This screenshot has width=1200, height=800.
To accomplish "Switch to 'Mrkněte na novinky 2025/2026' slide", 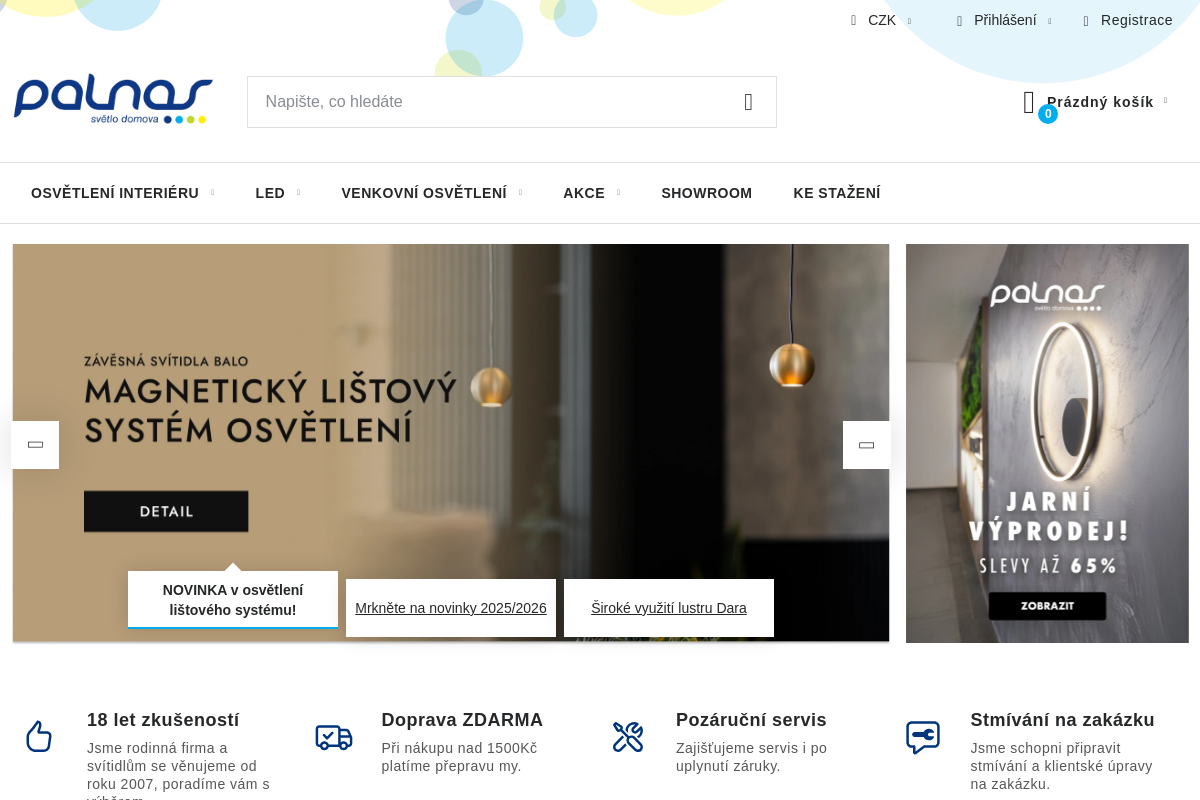I will pyautogui.click(x=450, y=607).
